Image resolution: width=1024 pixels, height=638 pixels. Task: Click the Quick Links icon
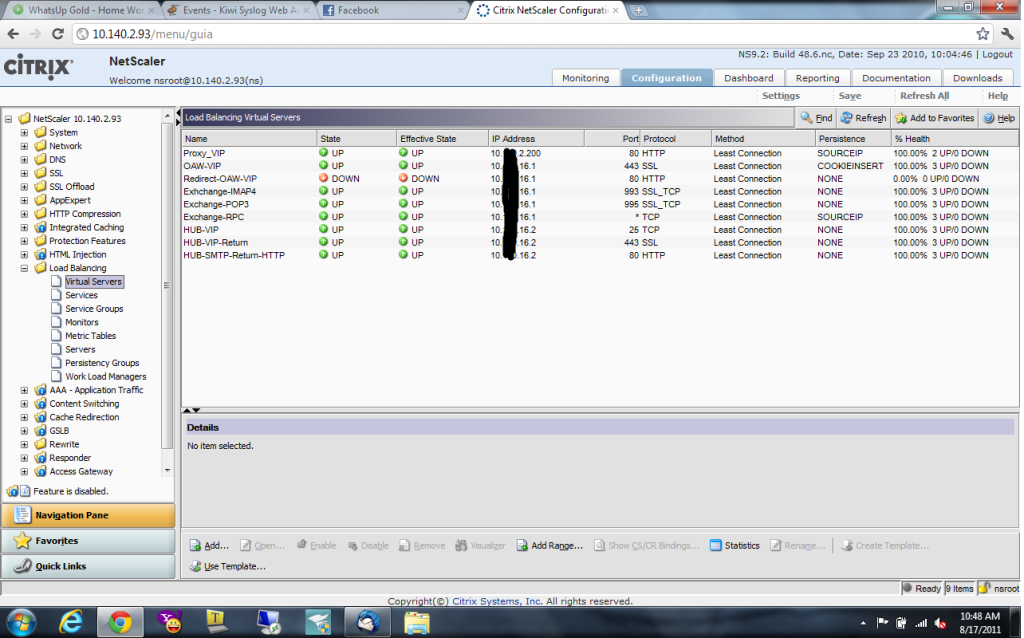[x=22, y=566]
